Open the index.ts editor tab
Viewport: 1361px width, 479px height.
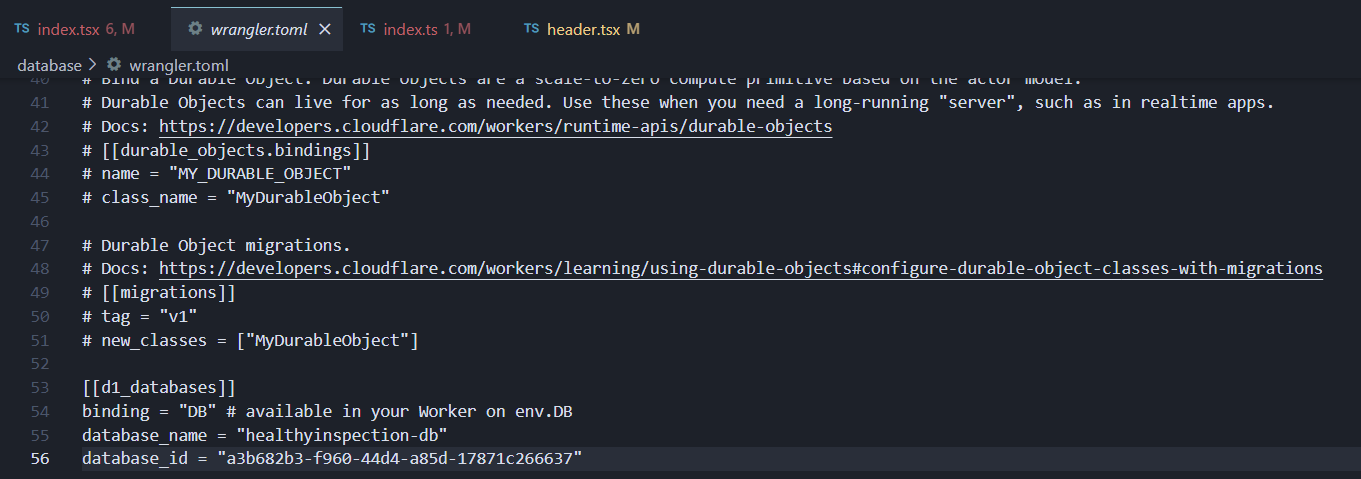pos(411,29)
